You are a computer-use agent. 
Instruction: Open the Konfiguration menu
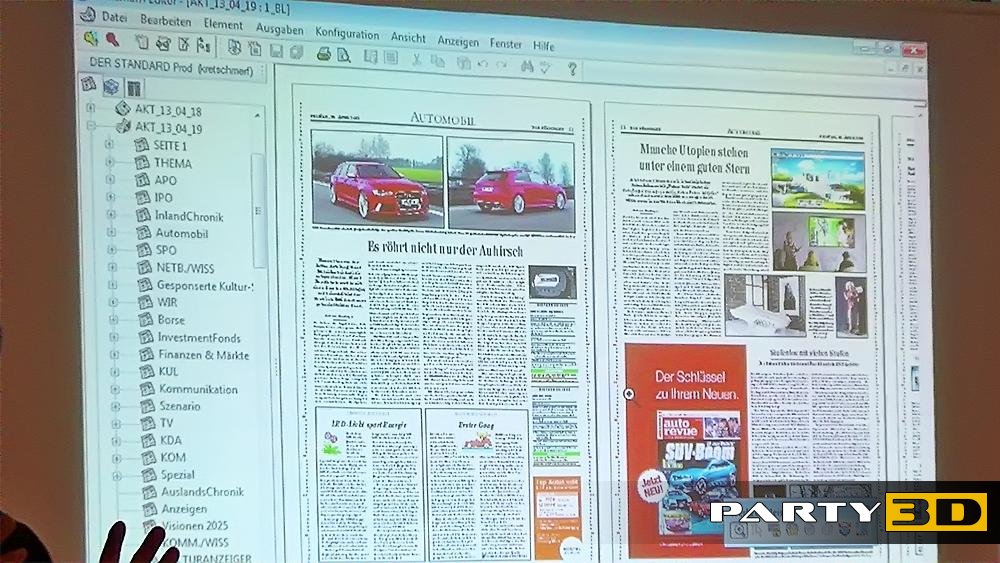[347, 33]
